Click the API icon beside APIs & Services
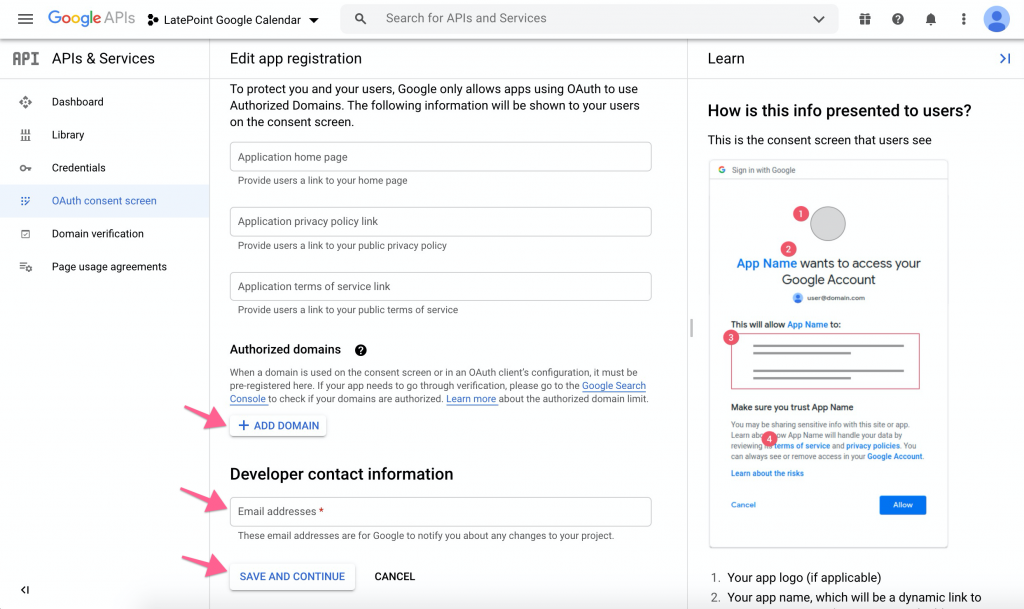Image resolution: width=1024 pixels, height=609 pixels. coord(25,59)
